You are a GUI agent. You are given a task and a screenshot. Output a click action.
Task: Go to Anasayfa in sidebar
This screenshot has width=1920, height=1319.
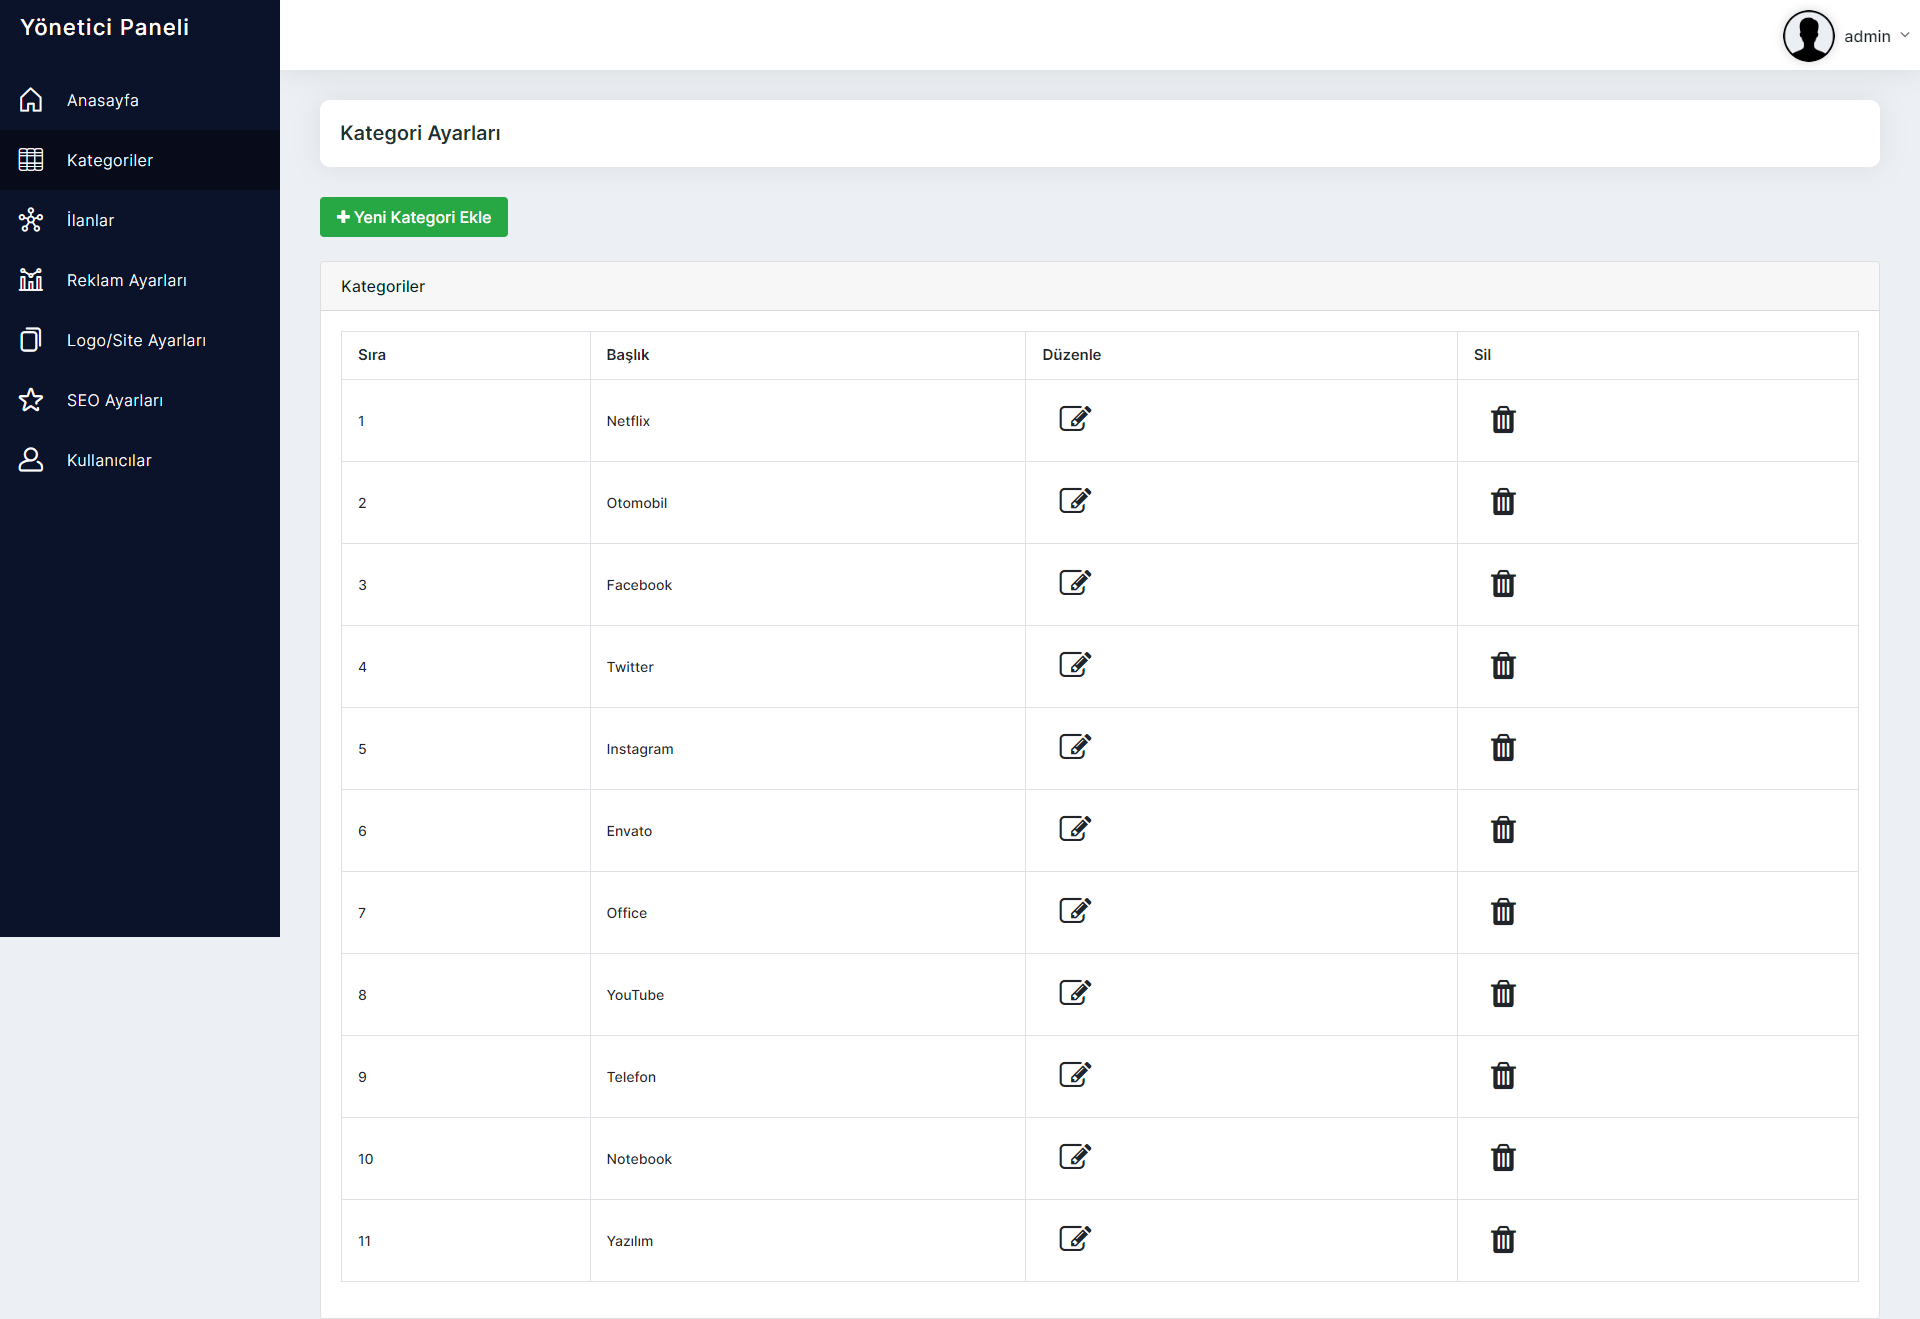tap(140, 100)
